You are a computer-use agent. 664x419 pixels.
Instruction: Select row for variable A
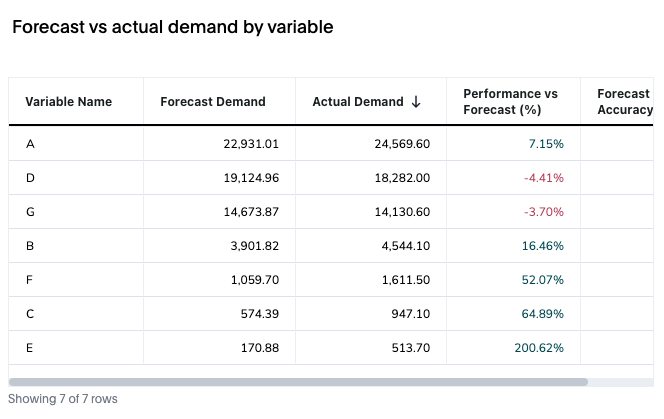(x=30, y=144)
